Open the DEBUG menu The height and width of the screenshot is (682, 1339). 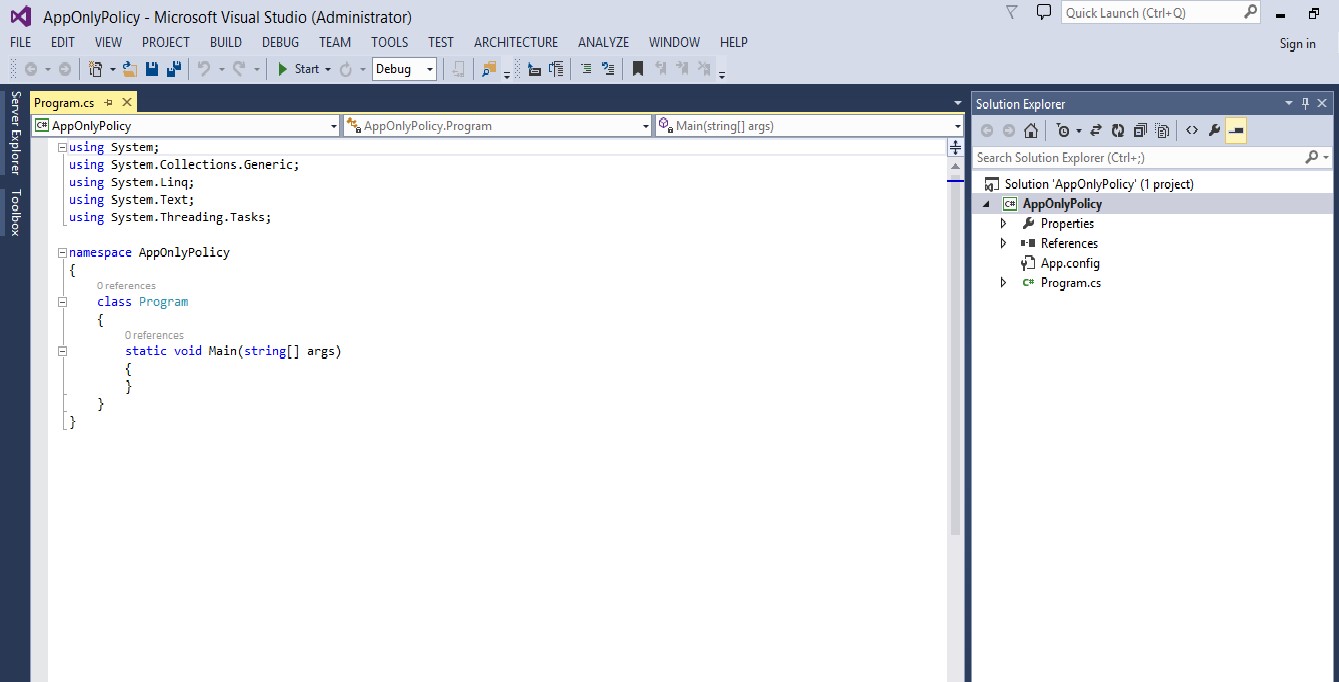(x=281, y=42)
